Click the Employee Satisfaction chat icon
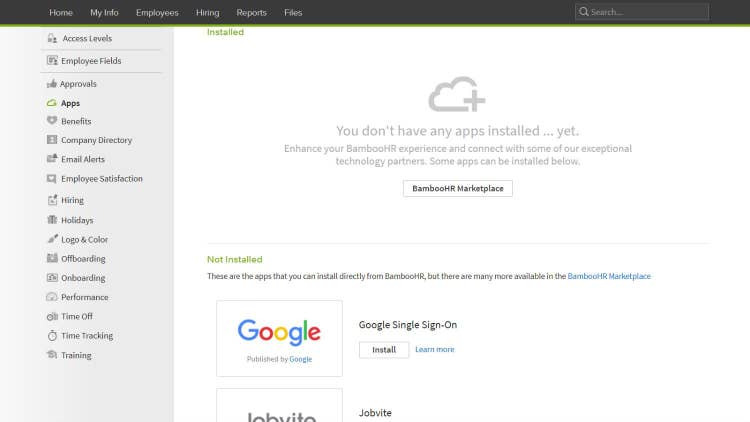Viewport: 750px width, 422px height. (52, 178)
